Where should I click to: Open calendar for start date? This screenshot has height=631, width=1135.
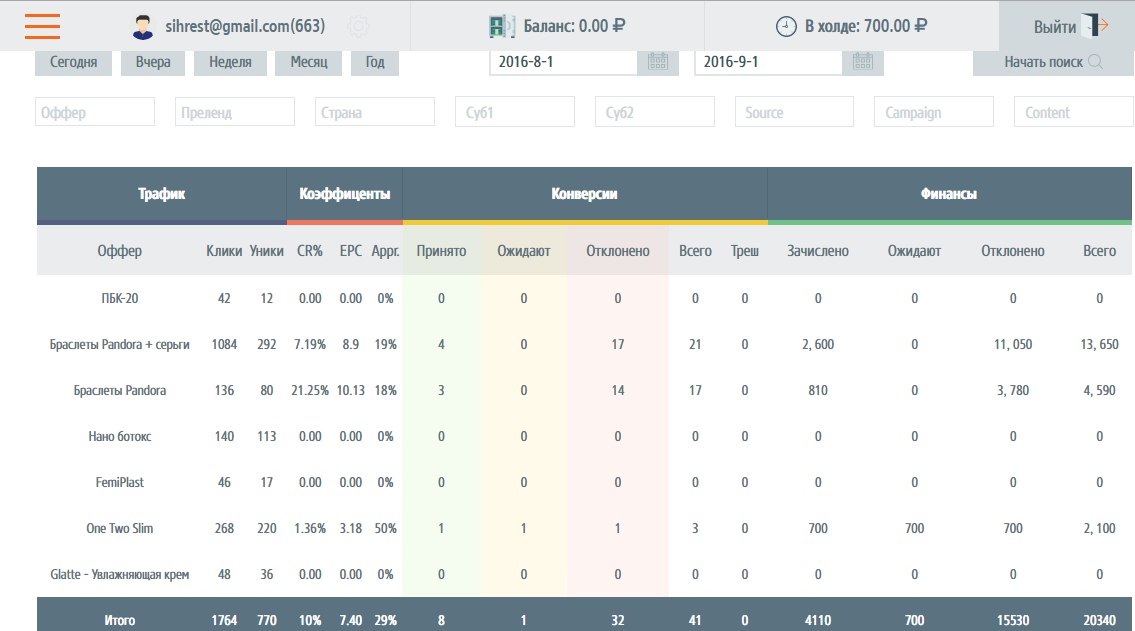(x=657, y=62)
